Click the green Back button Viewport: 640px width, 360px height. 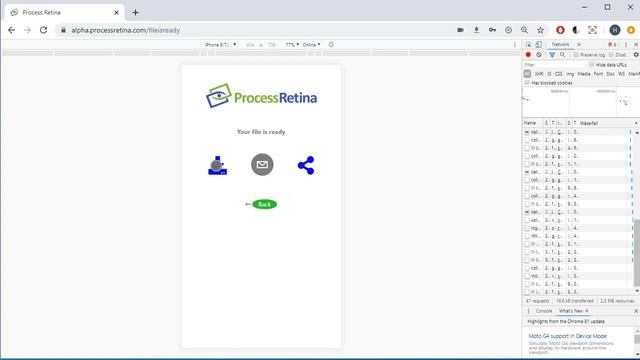click(264, 204)
